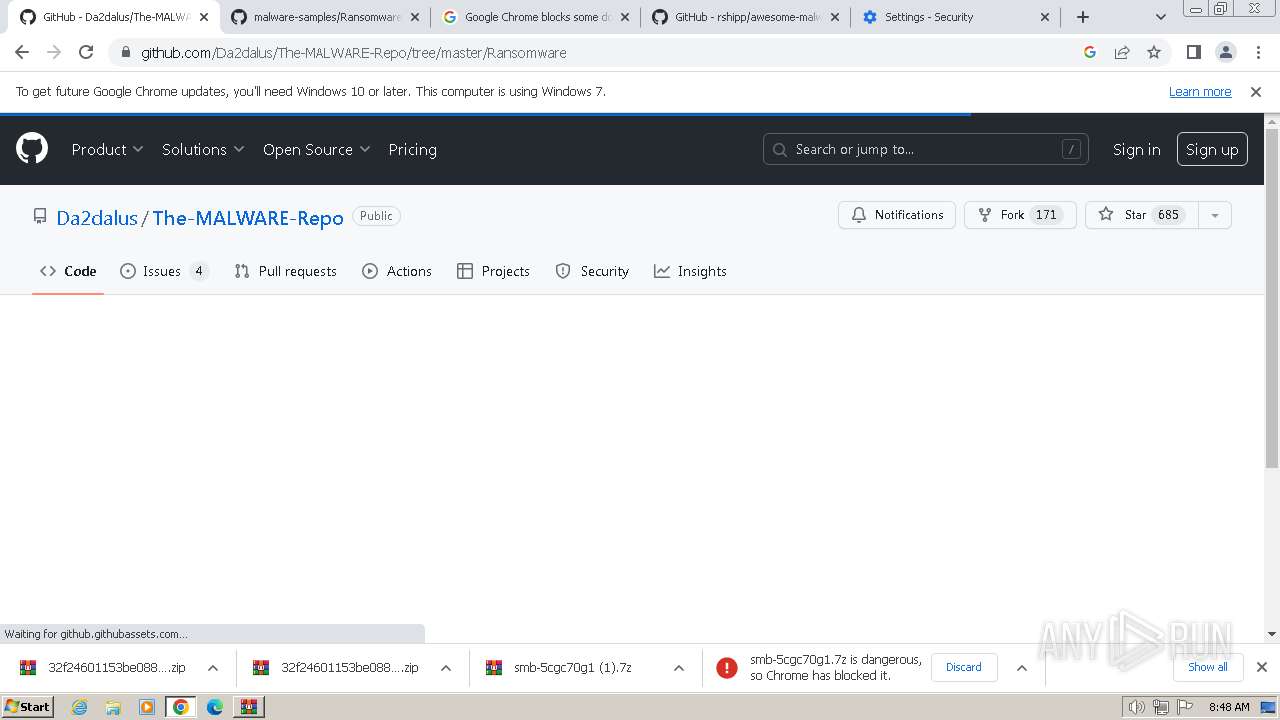
Task: Close the awesome-malware GitHub tab
Action: tap(835, 17)
